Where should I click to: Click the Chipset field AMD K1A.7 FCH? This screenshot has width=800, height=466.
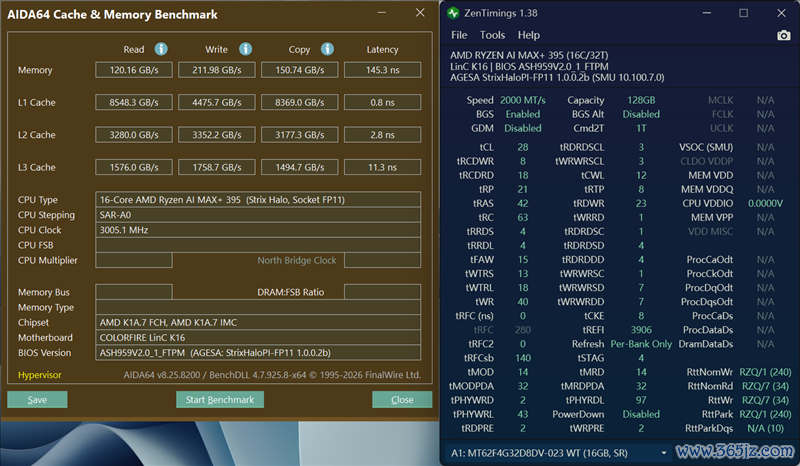pyautogui.click(x=258, y=323)
